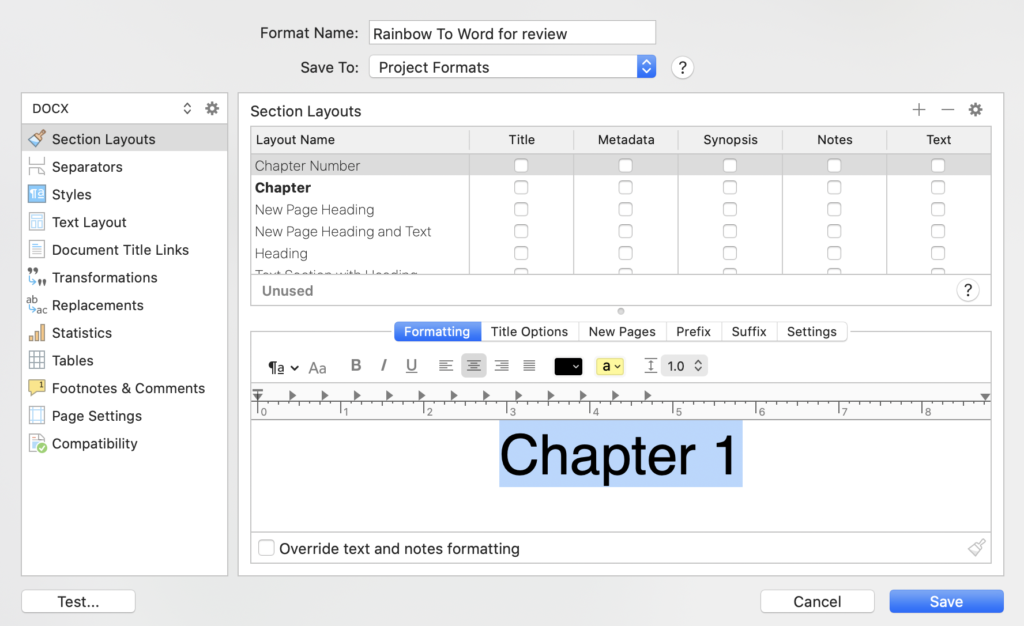Viewport: 1024px width, 626px height.
Task: Enable the Title checkbox for Chapter row
Action: [521, 188]
